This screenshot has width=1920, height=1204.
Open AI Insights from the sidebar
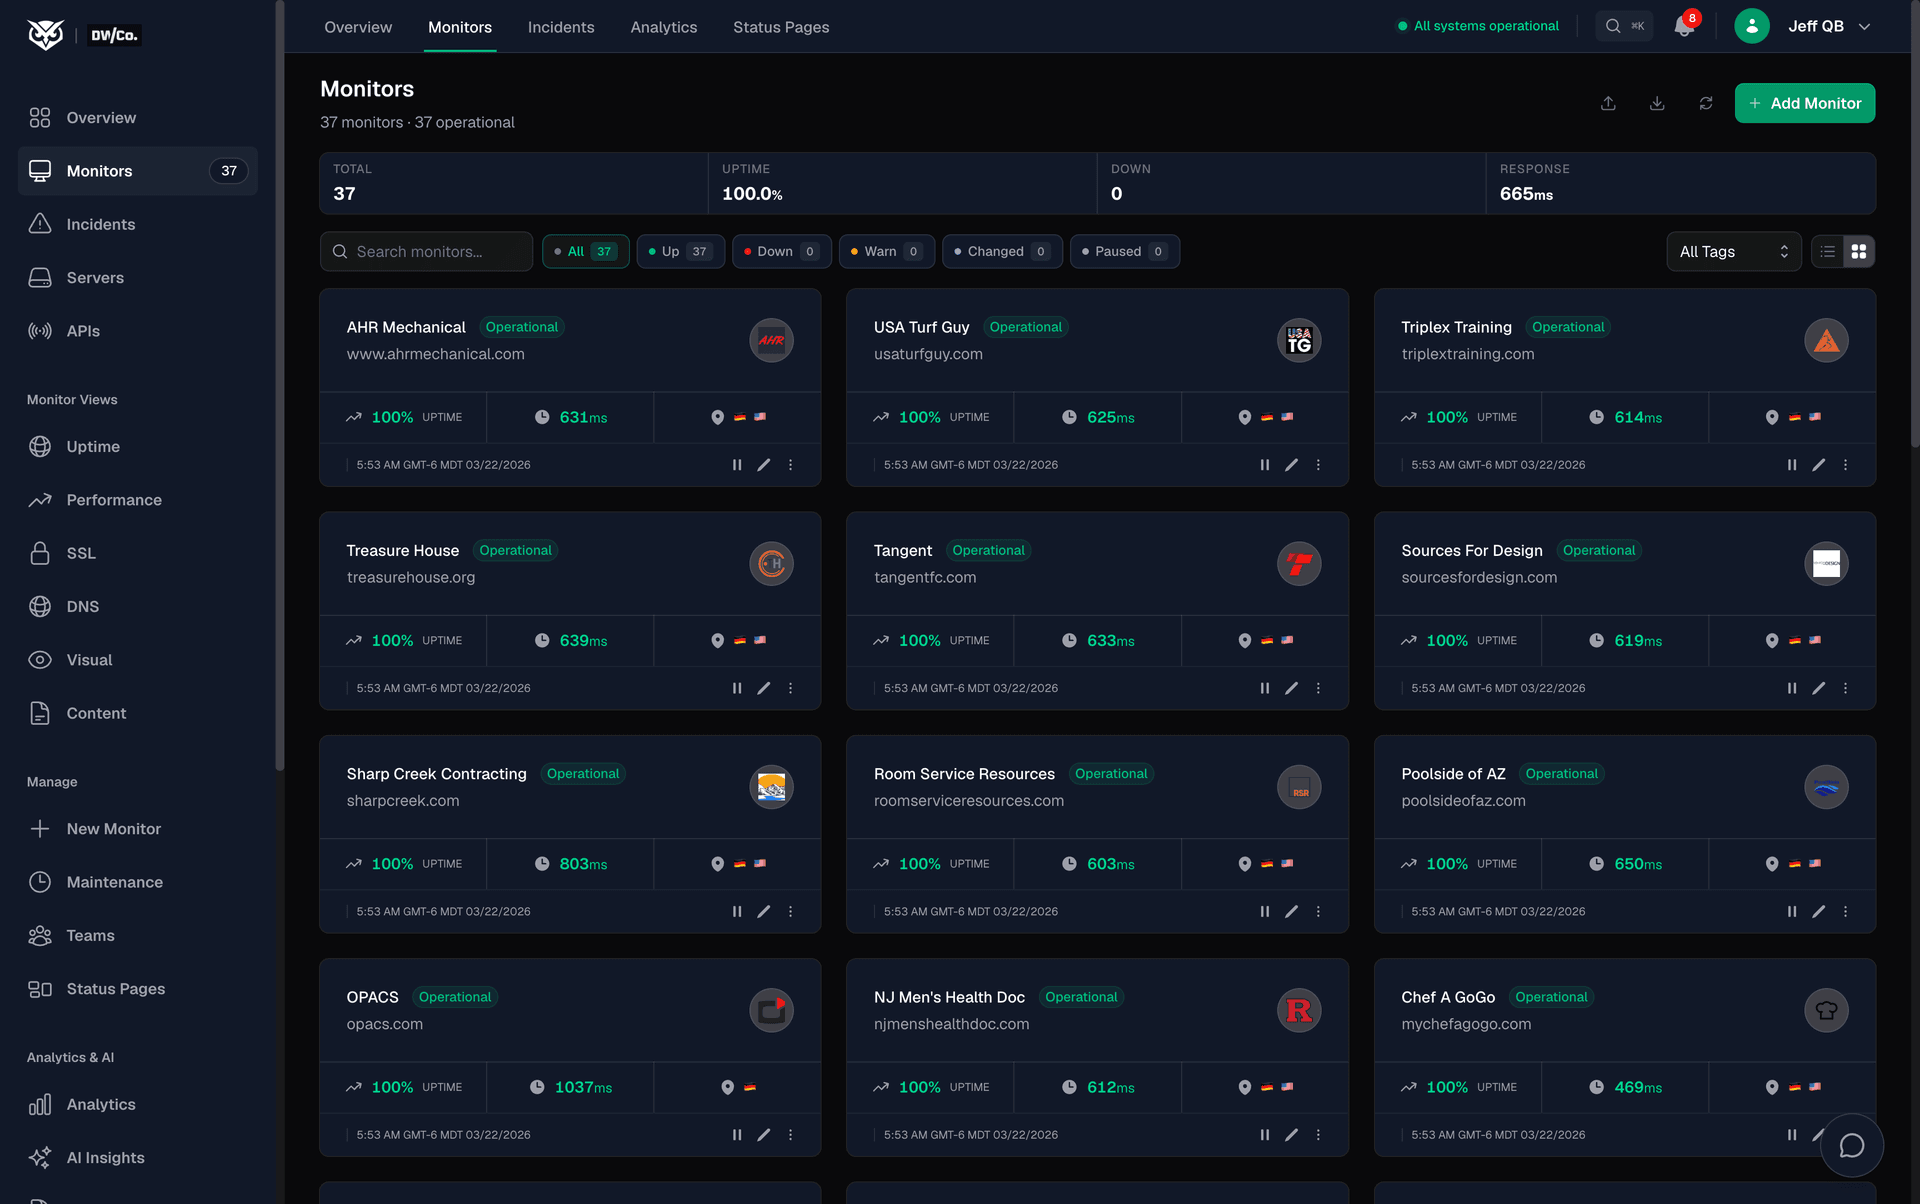(105, 1157)
